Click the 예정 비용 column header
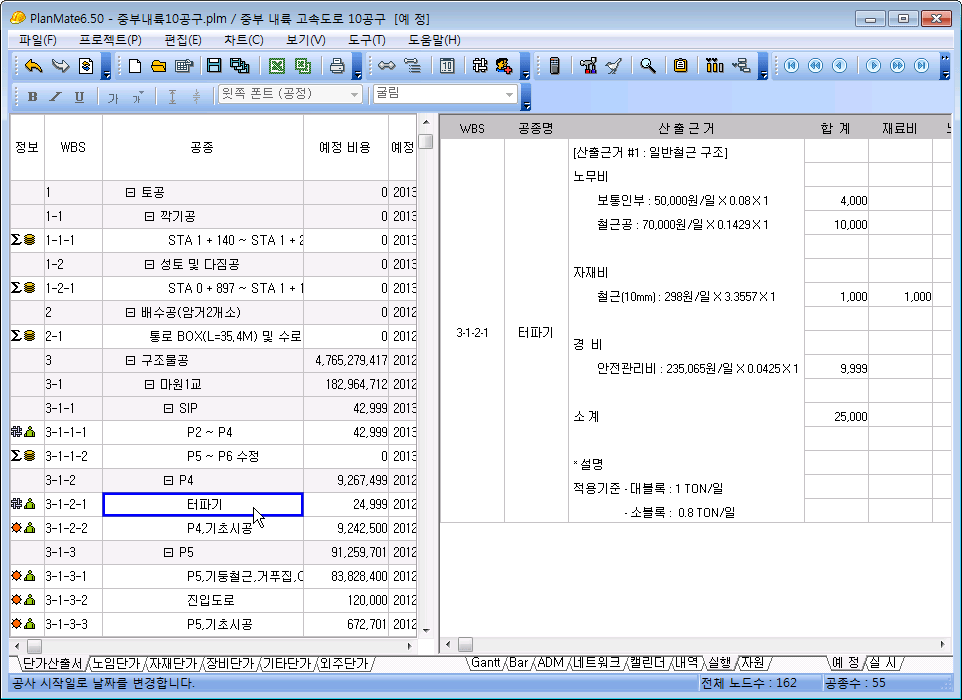This screenshot has width=962, height=700. [x=344, y=147]
